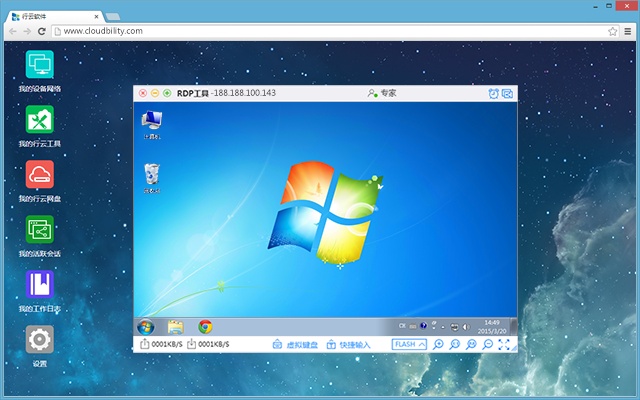Open File Explorer in remote taskbar
The width and height of the screenshot is (640, 400).
176,327
